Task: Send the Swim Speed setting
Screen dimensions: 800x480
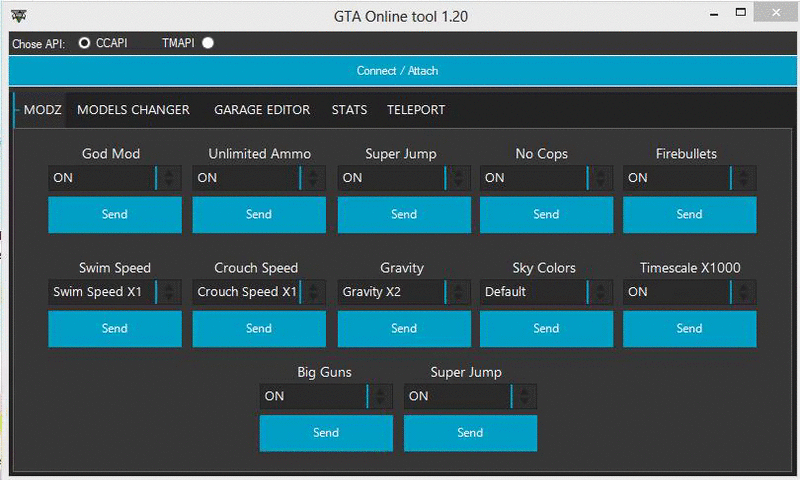Action: 115,329
